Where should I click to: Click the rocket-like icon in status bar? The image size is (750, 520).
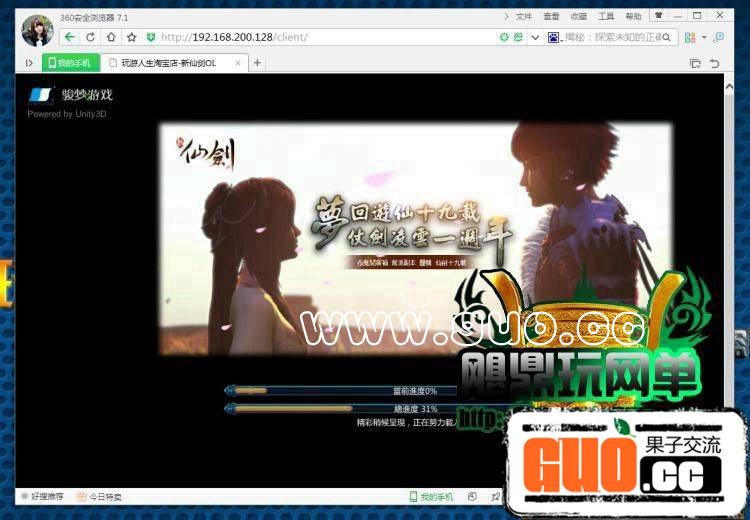(495, 497)
